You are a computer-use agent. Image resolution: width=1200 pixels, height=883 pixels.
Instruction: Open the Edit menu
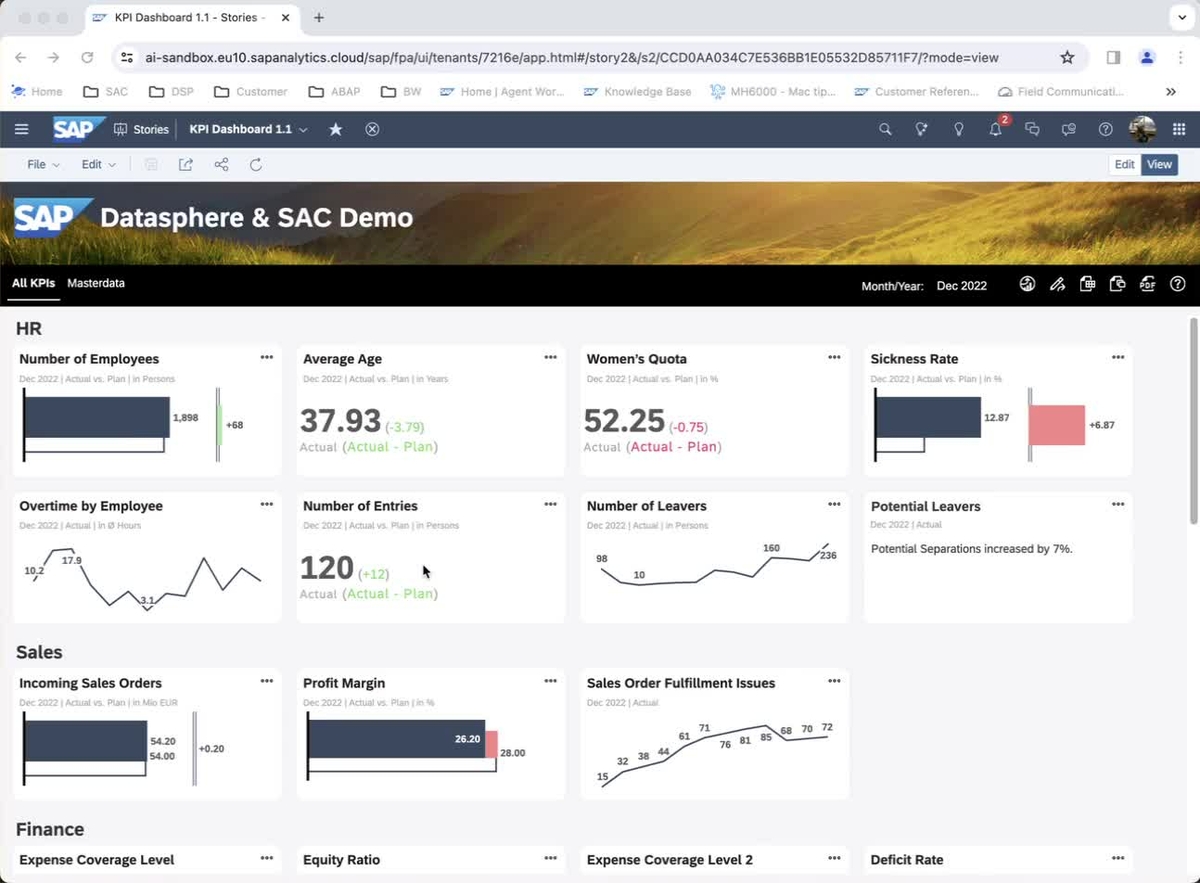[97, 164]
